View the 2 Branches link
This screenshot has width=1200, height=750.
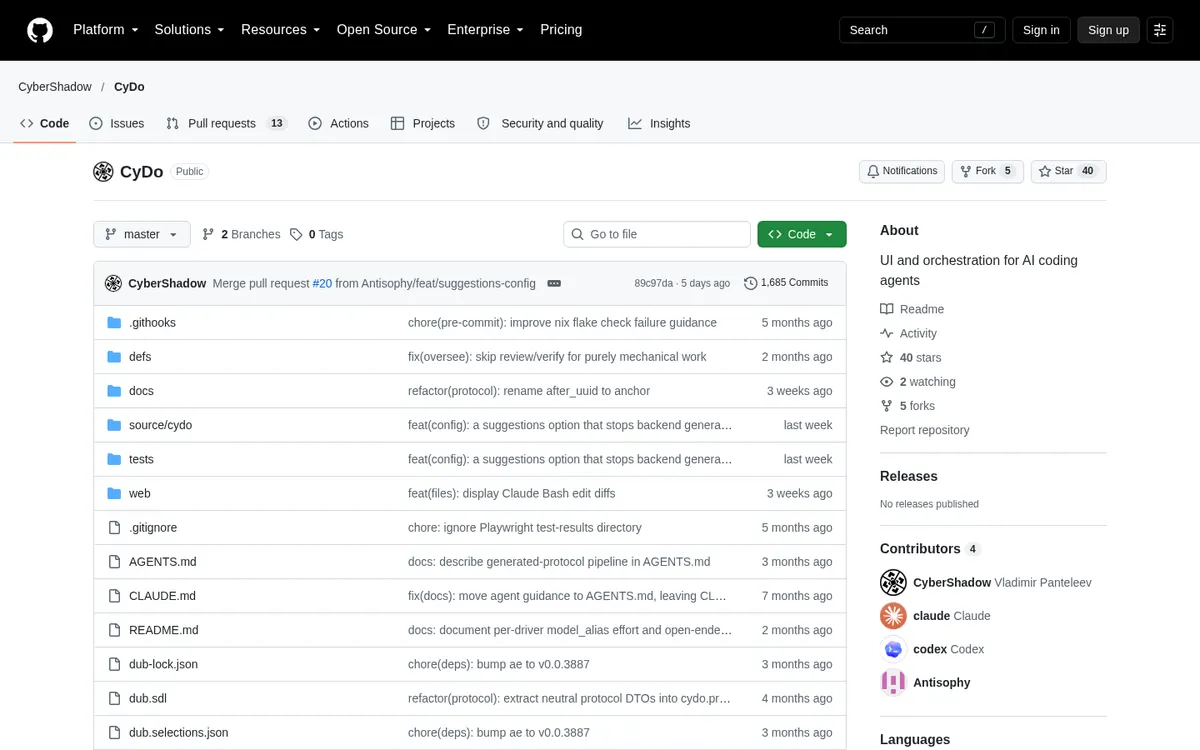tap(241, 234)
